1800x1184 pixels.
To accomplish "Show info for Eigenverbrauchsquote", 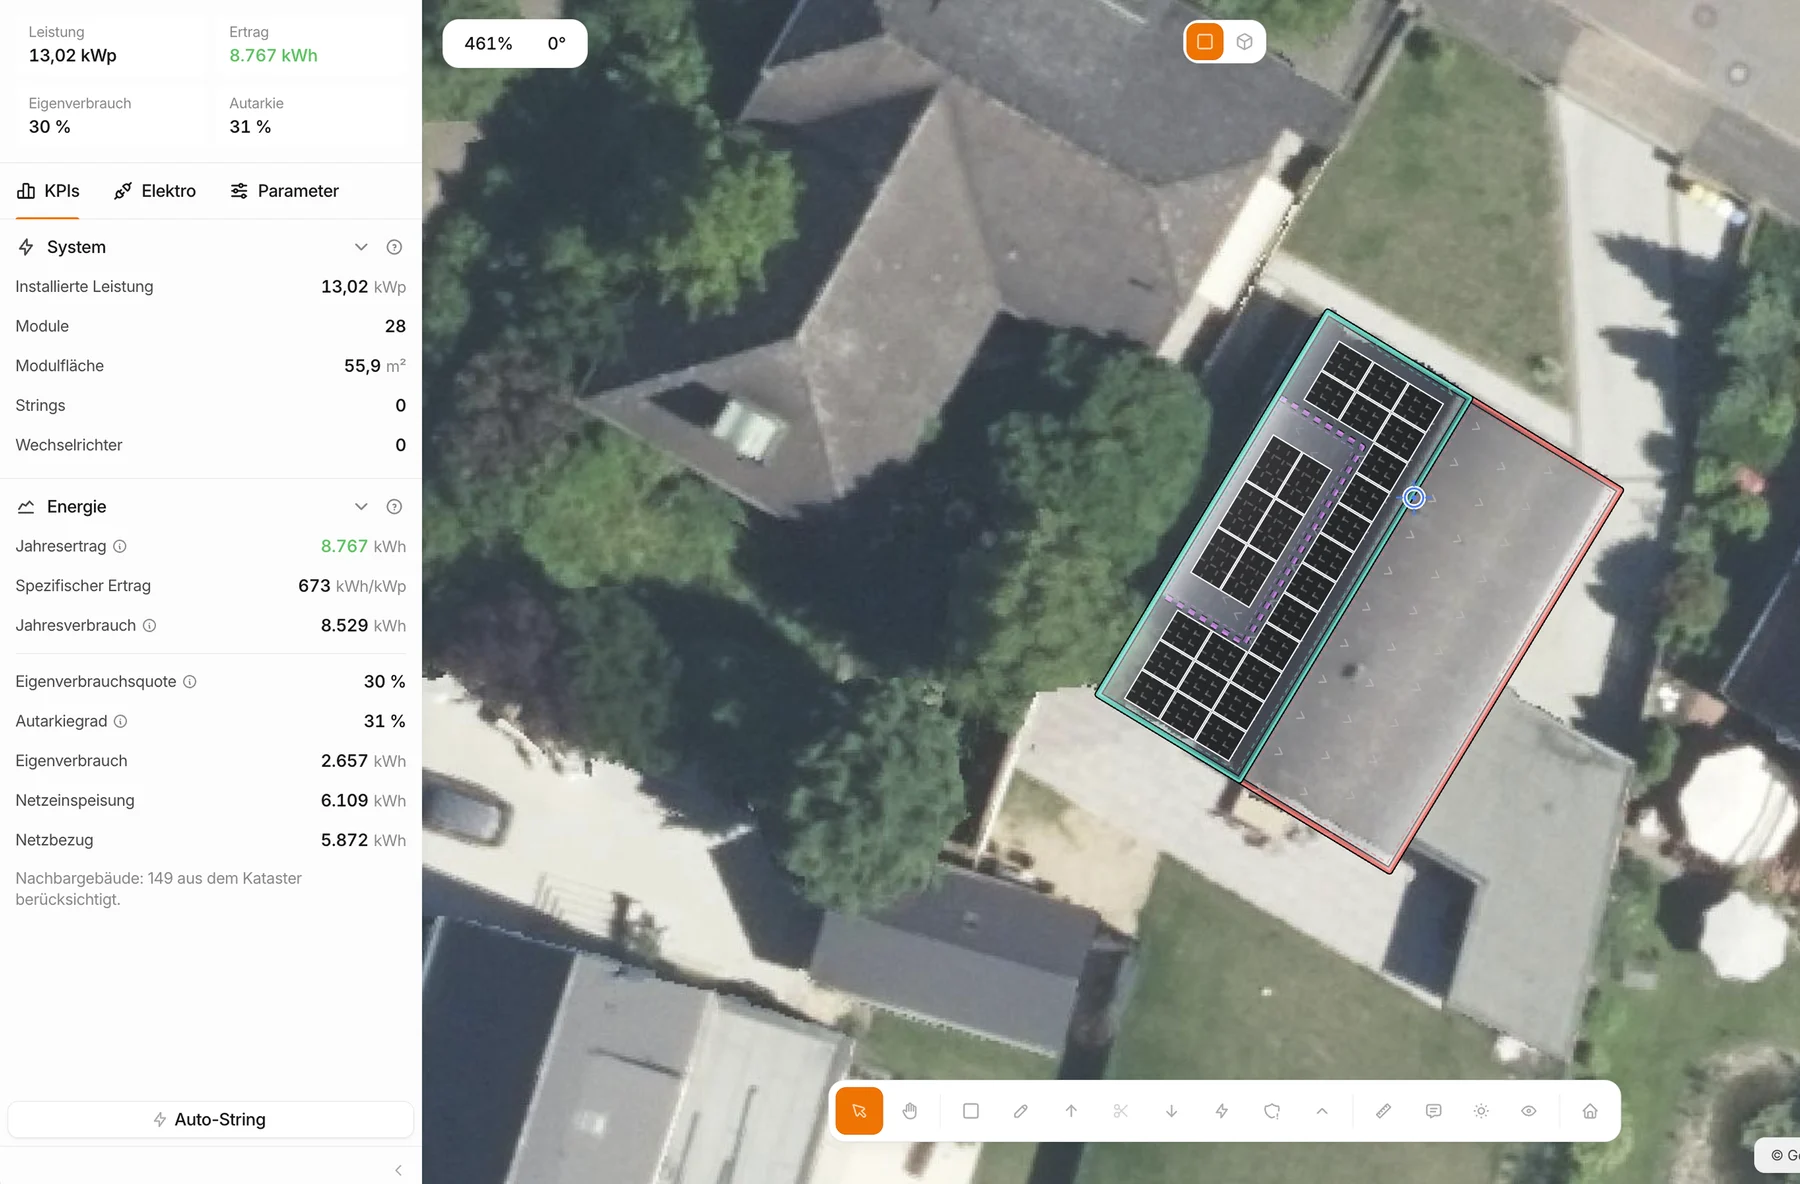I will pyautogui.click(x=190, y=682).
